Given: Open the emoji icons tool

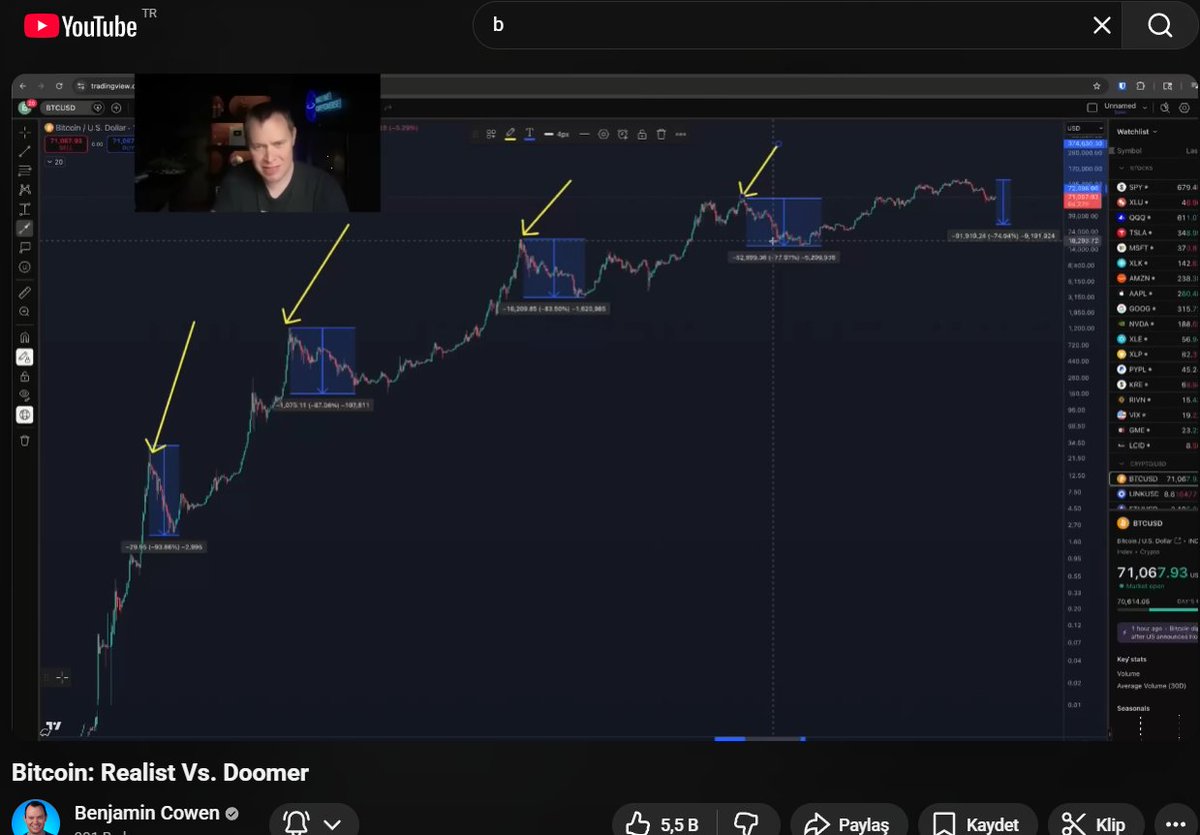Looking at the screenshot, I should [25, 267].
